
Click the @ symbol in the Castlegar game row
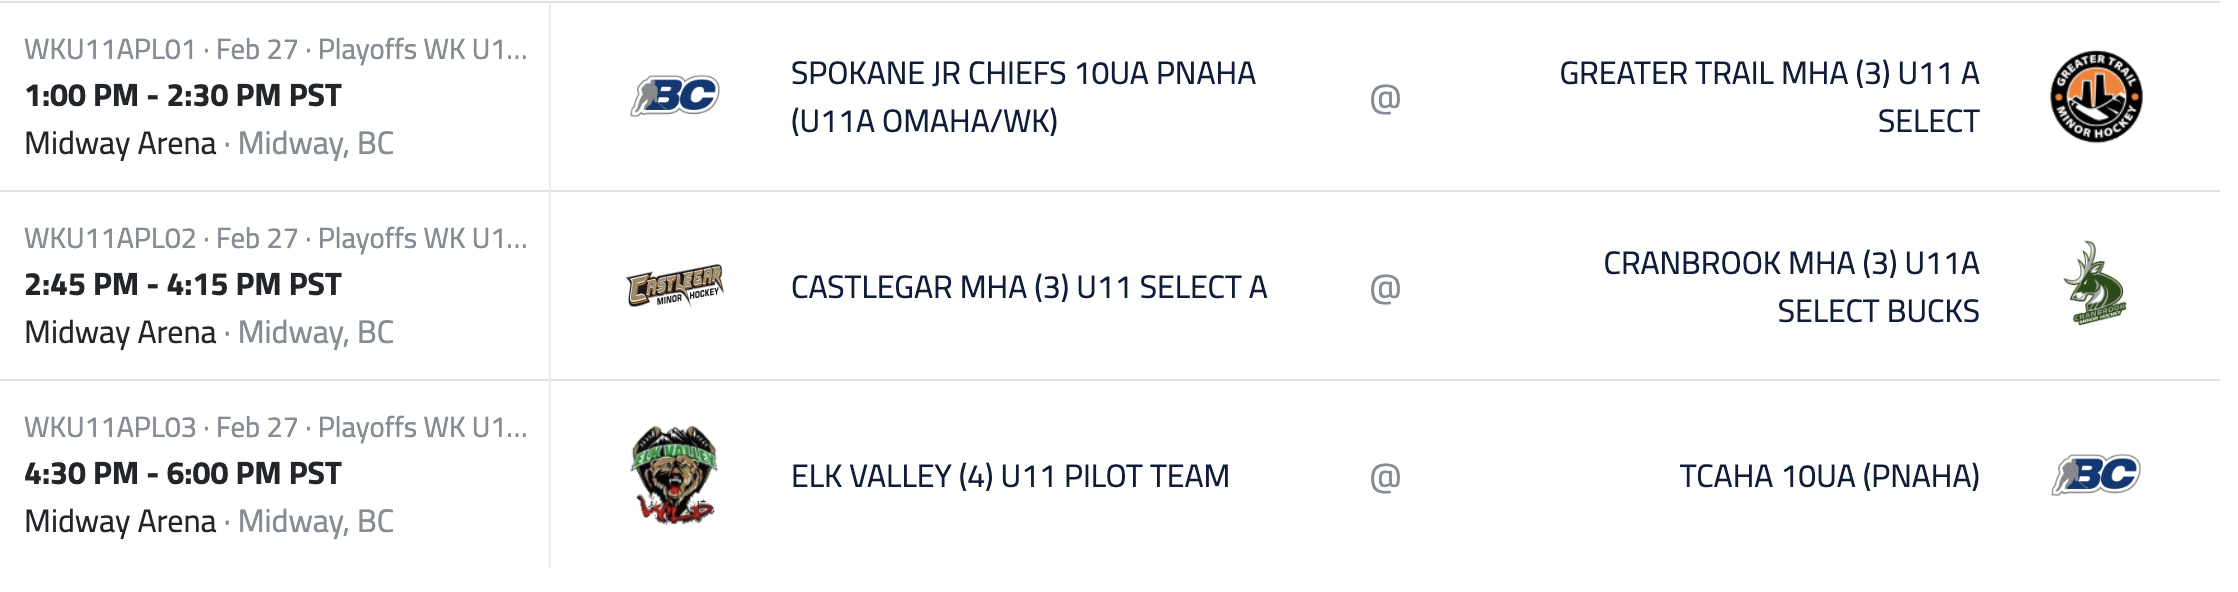point(1385,288)
